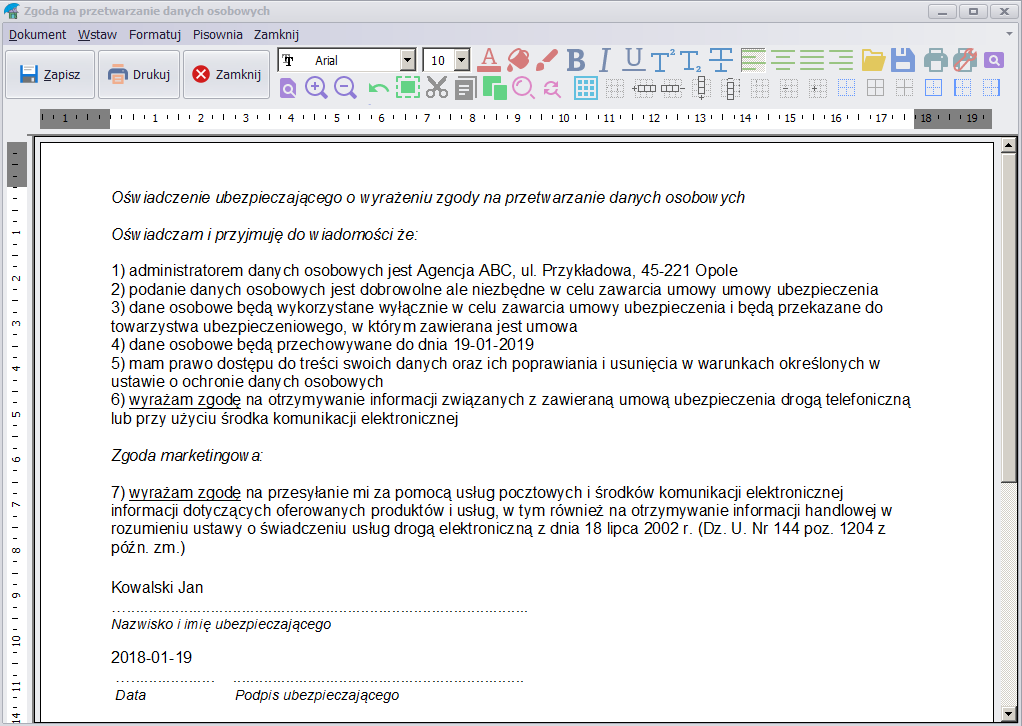The height and width of the screenshot is (726, 1022).
Task: Click the vertical cells icon with minus above
Action: (730, 88)
